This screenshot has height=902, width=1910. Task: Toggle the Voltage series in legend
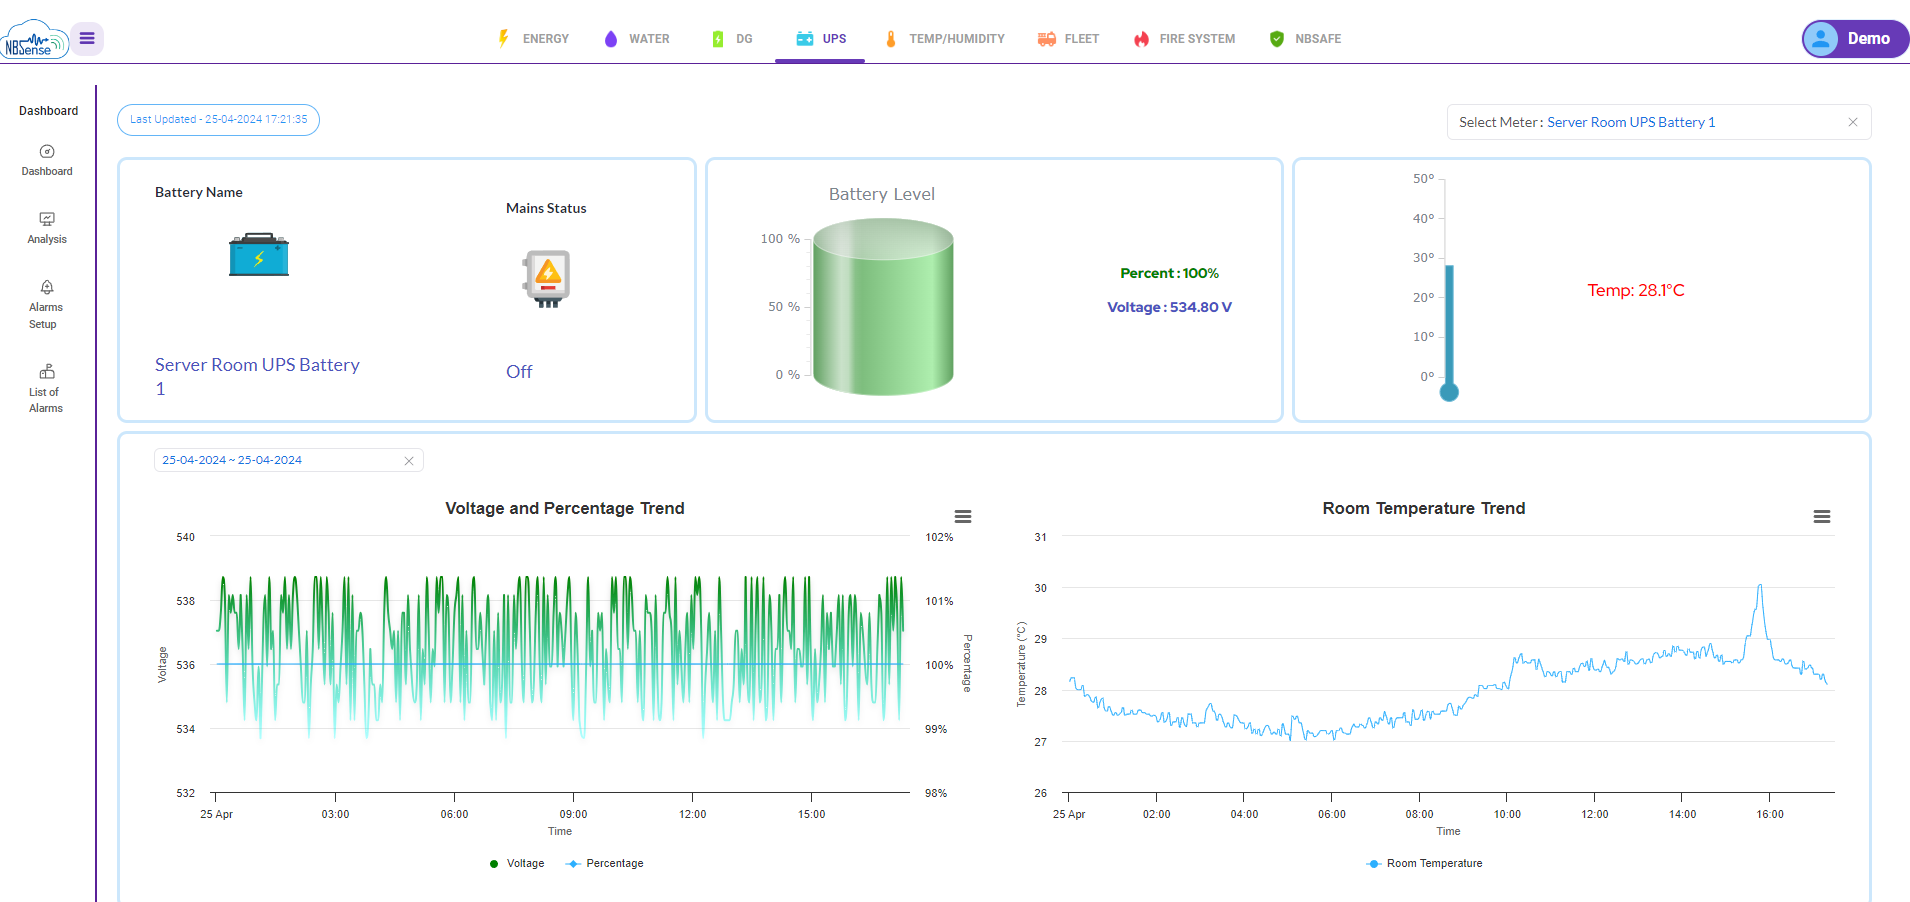pyautogui.click(x=517, y=864)
